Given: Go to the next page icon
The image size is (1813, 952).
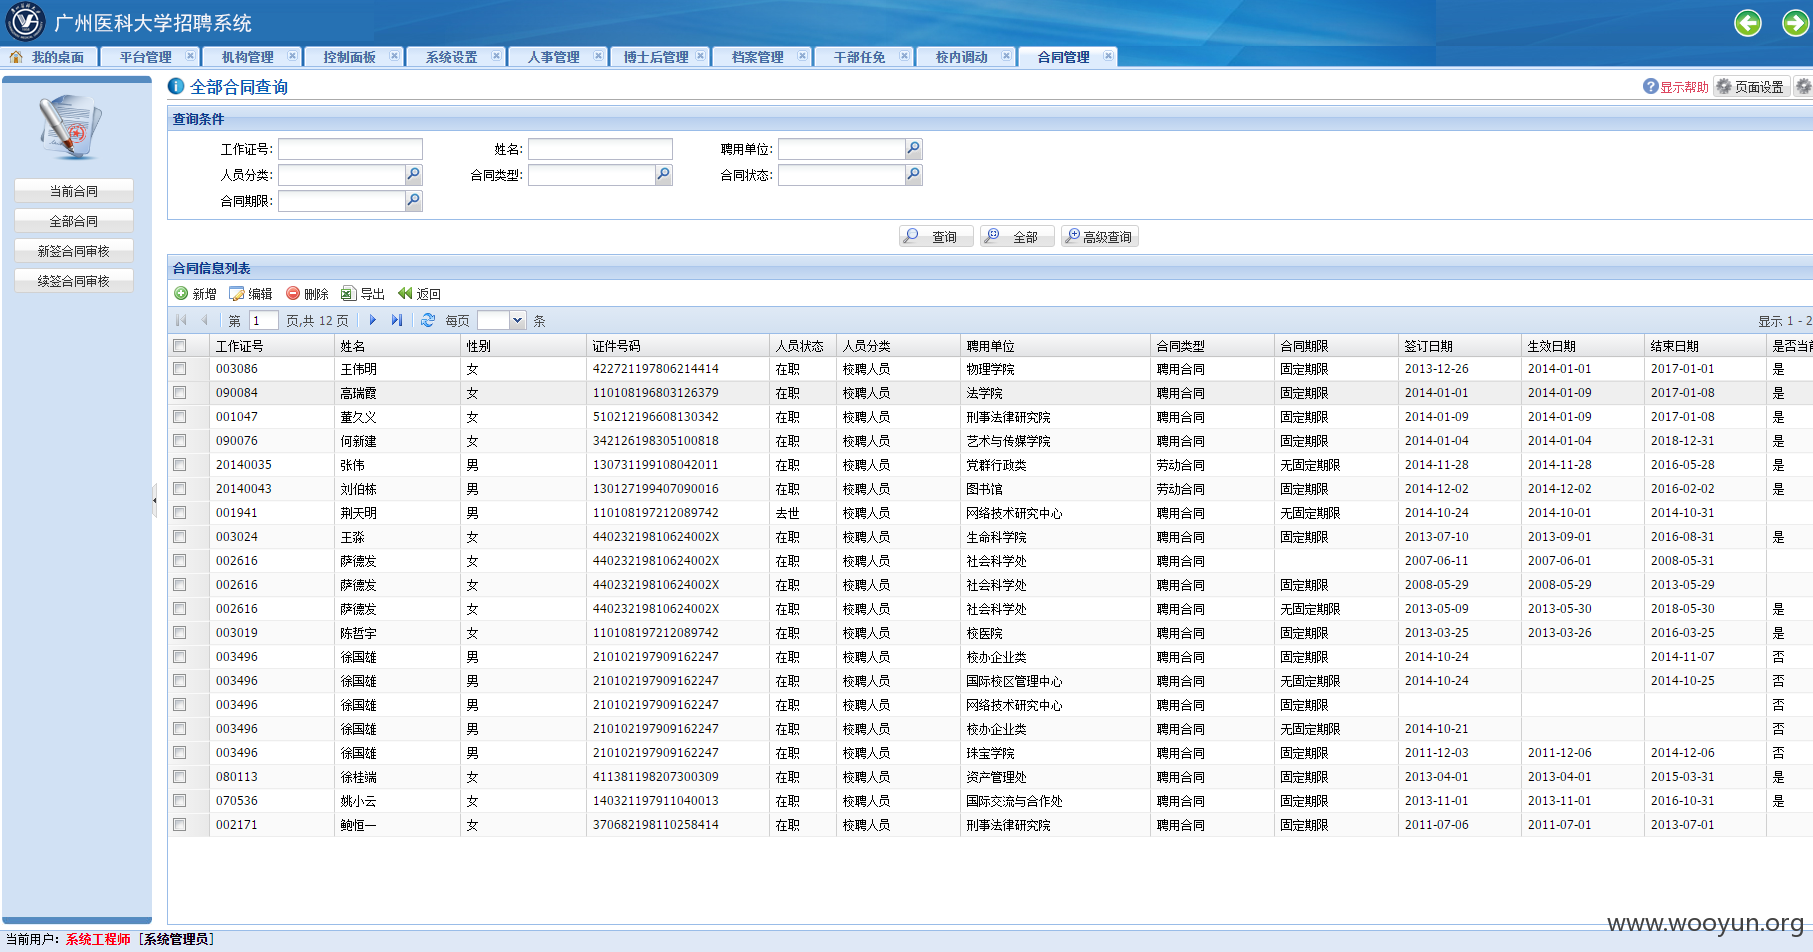Looking at the screenshot, I should pyautogui.click(x=373, y=320).
